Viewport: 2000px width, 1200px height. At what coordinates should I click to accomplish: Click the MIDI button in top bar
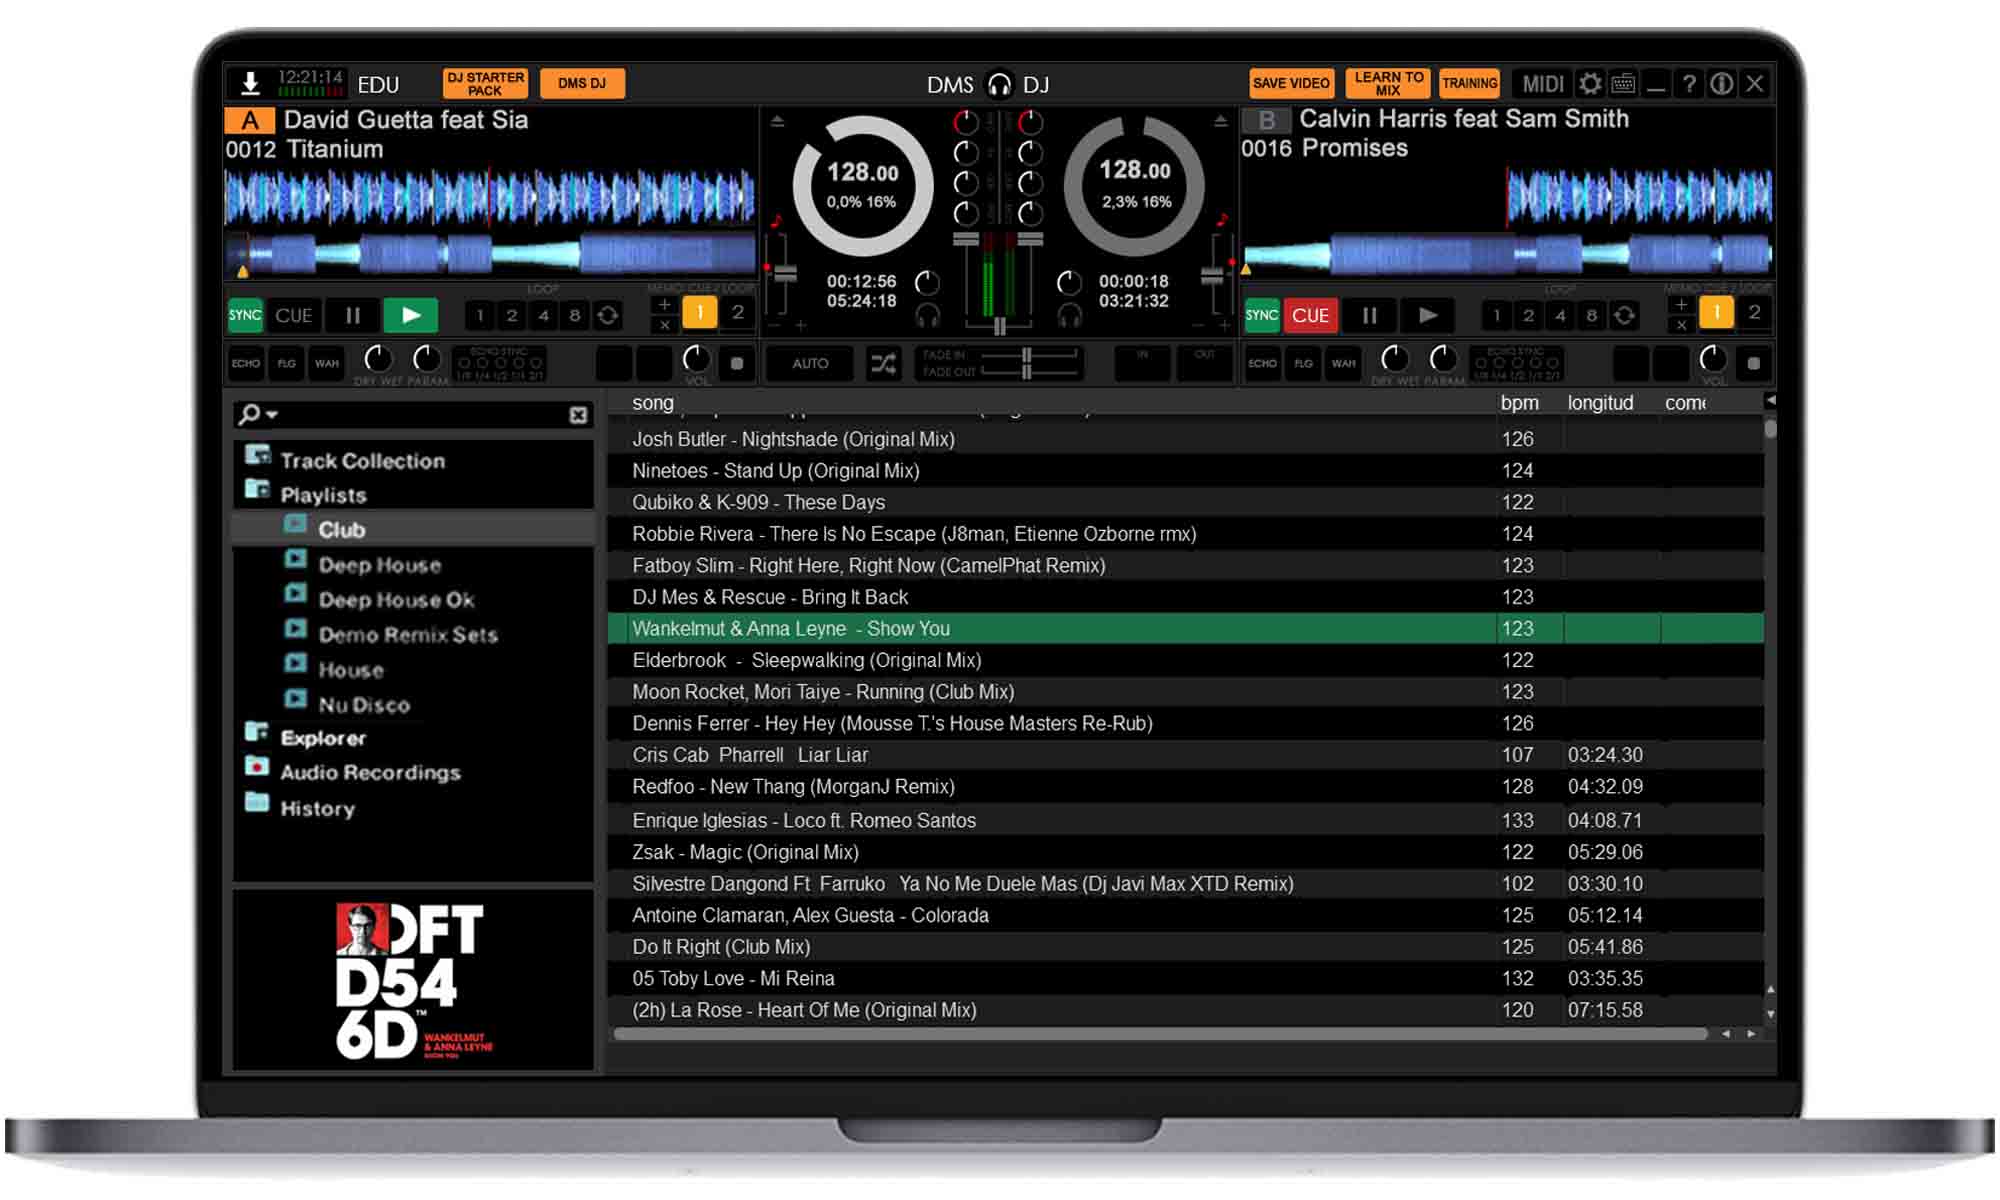coord(1543,83)
